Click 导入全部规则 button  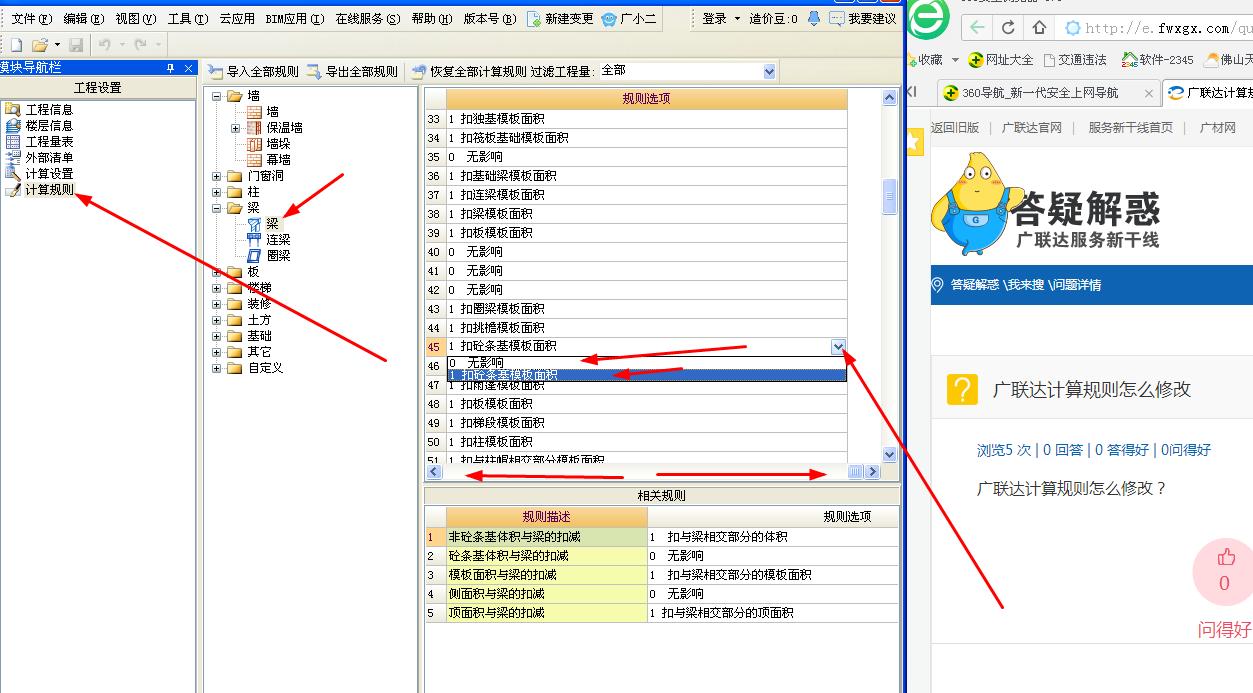253,72
